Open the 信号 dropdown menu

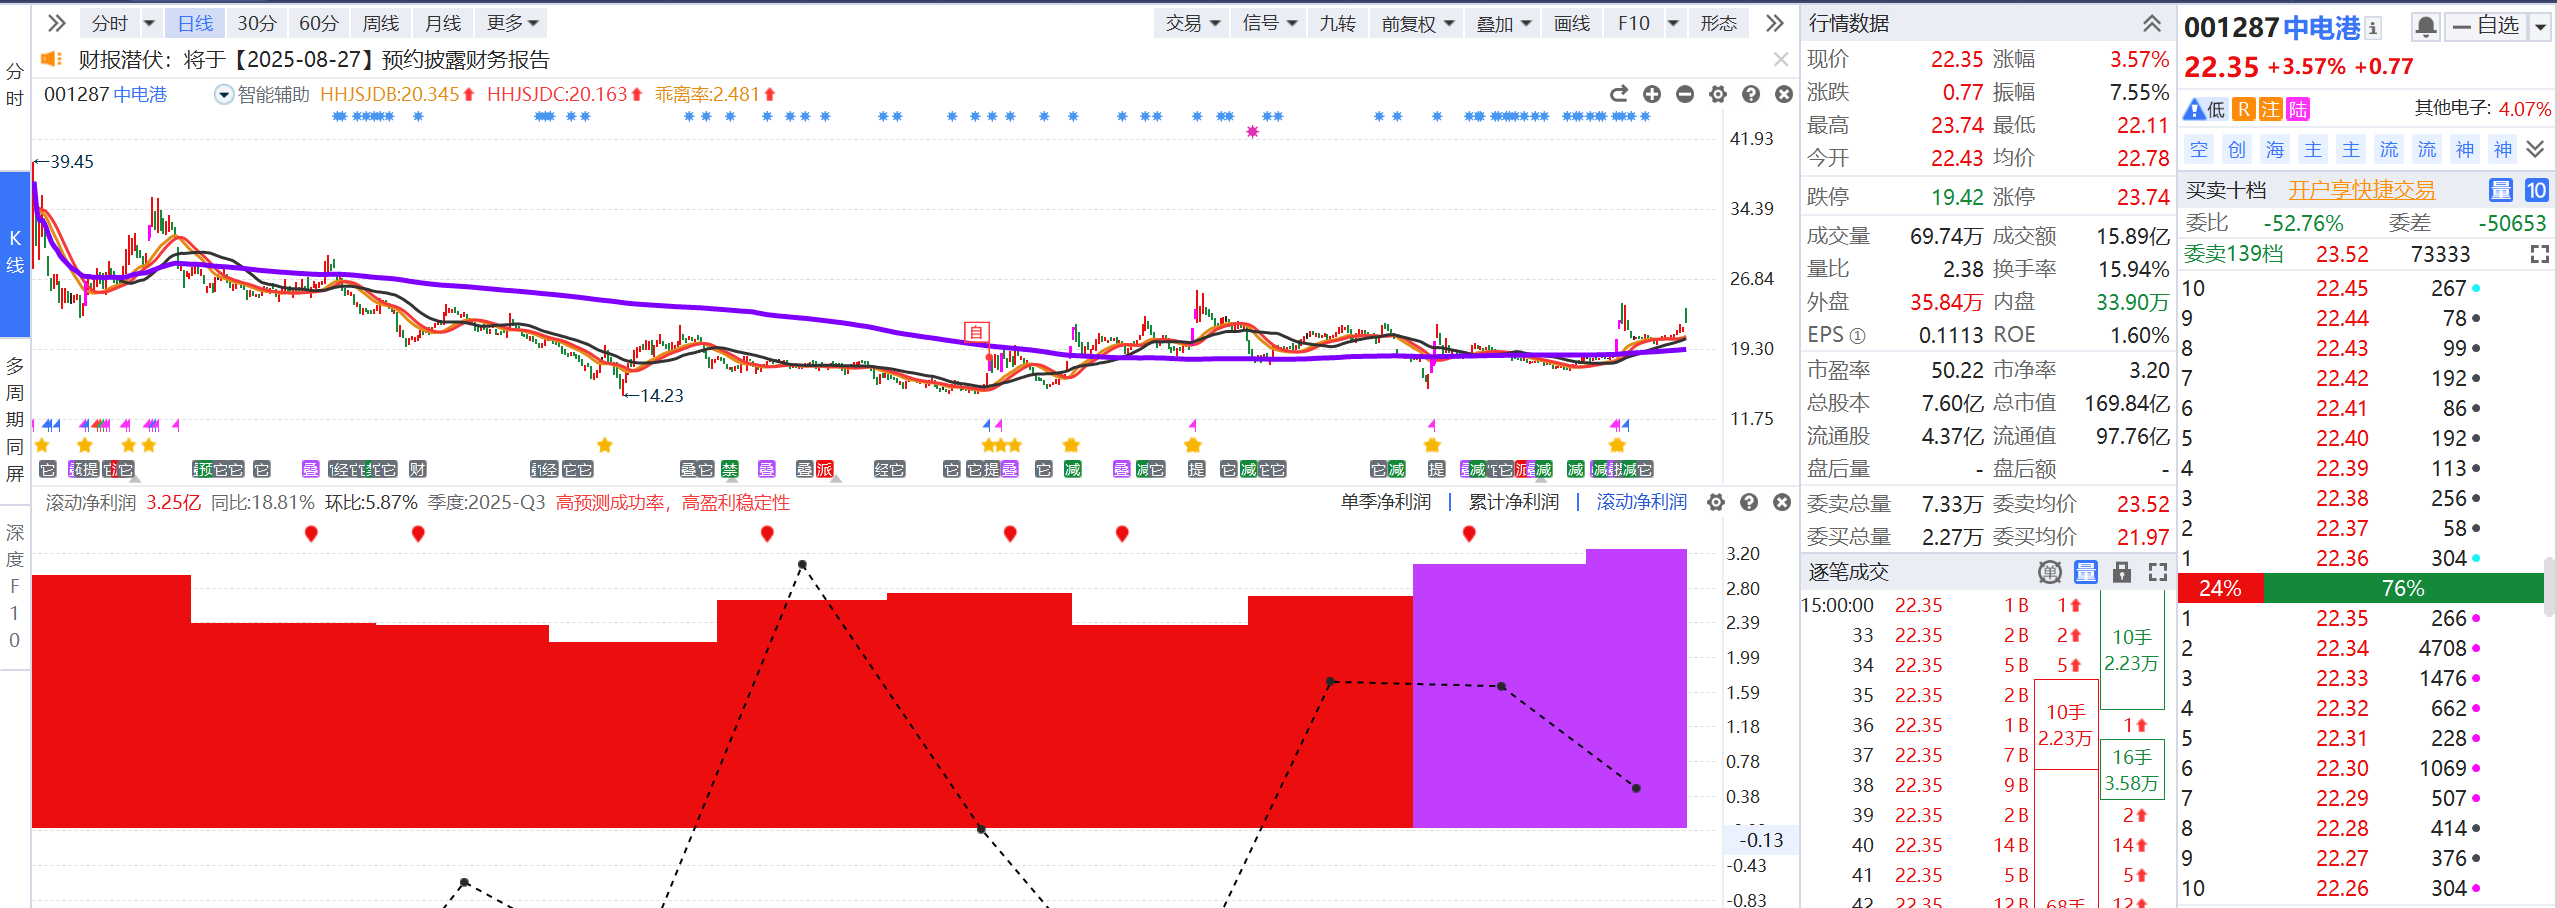(x=1269, y=23)
